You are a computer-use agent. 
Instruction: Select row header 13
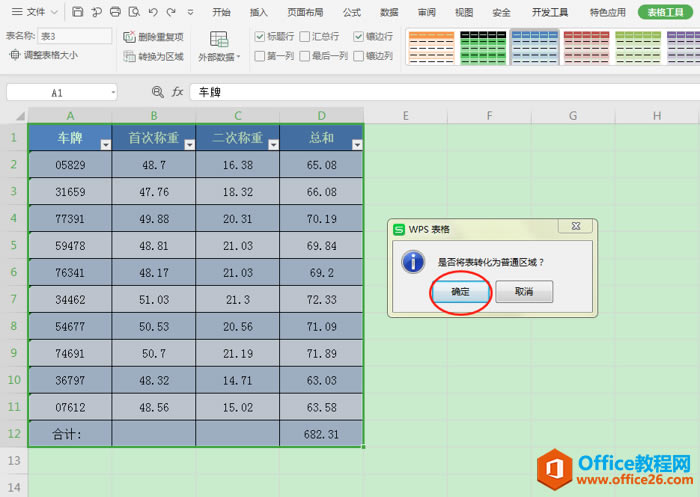click(14, 460)
